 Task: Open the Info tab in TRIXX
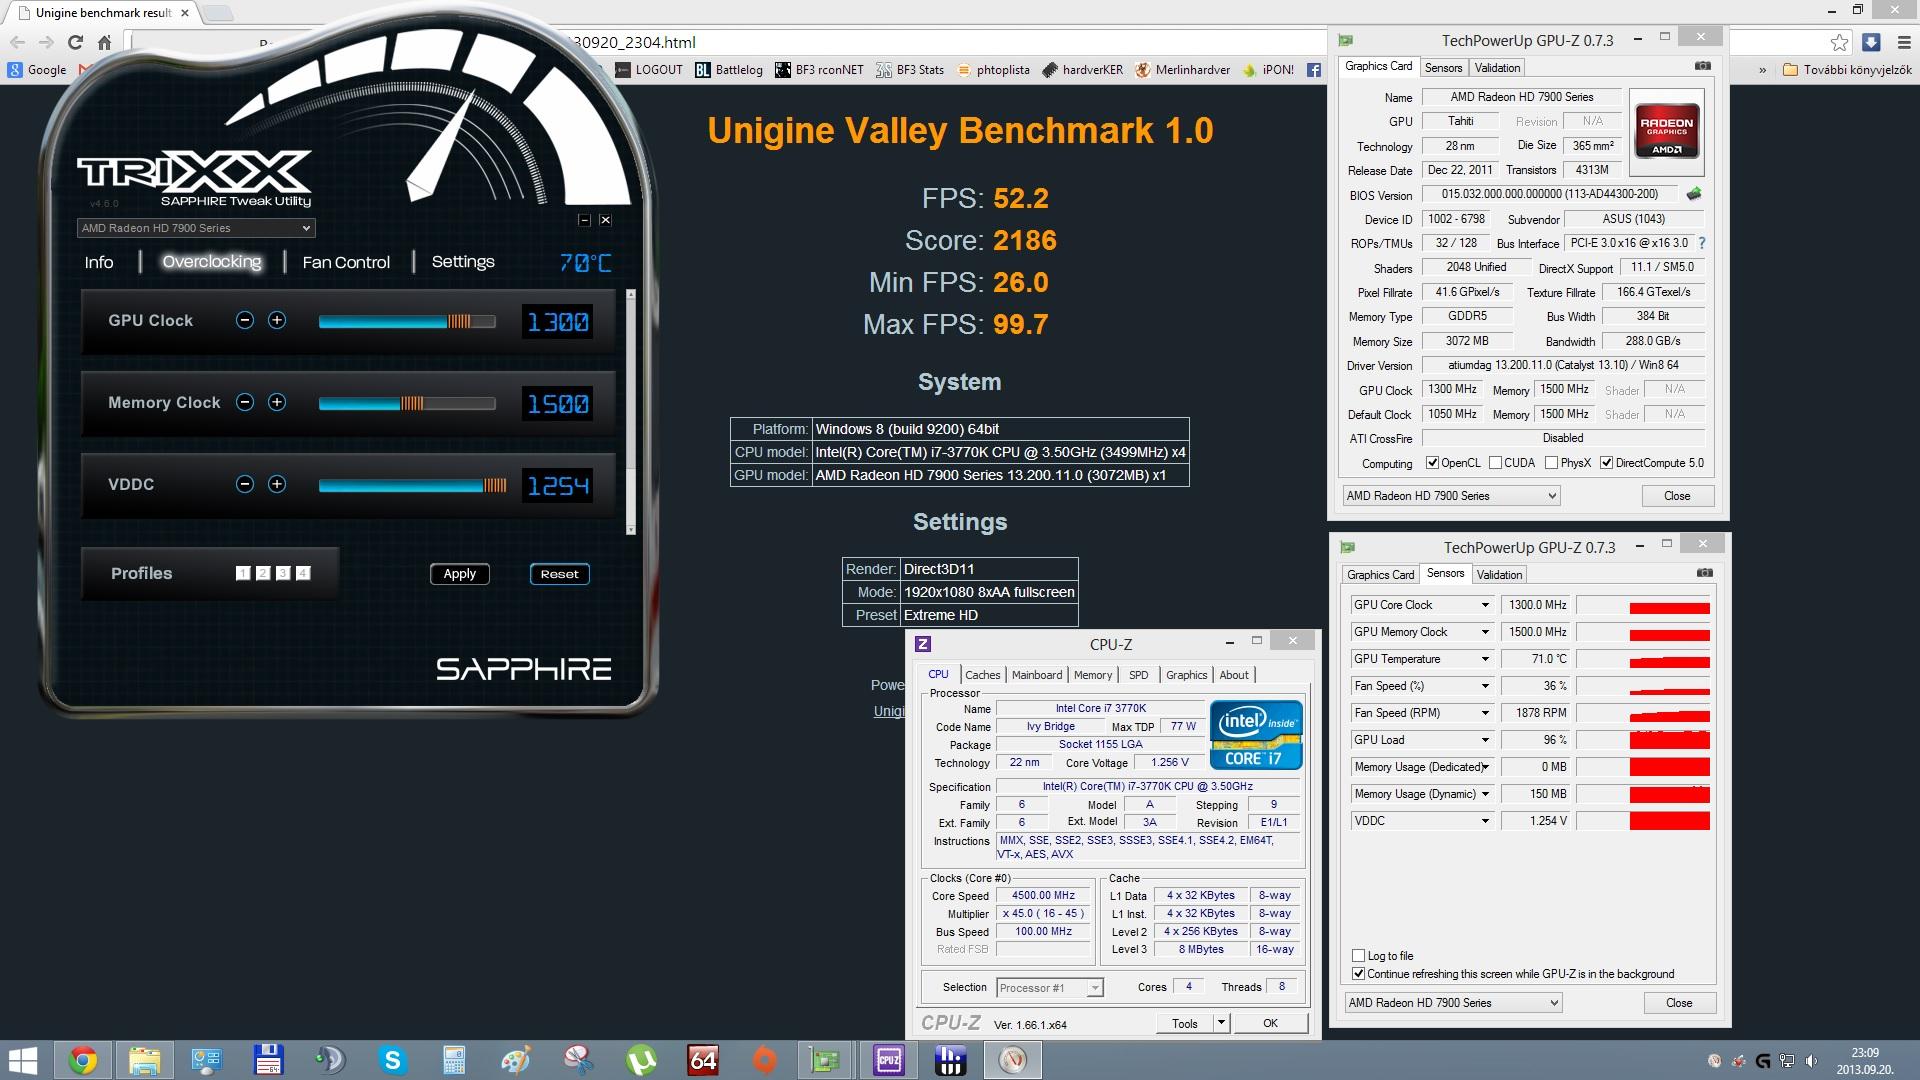click(99, 262)
